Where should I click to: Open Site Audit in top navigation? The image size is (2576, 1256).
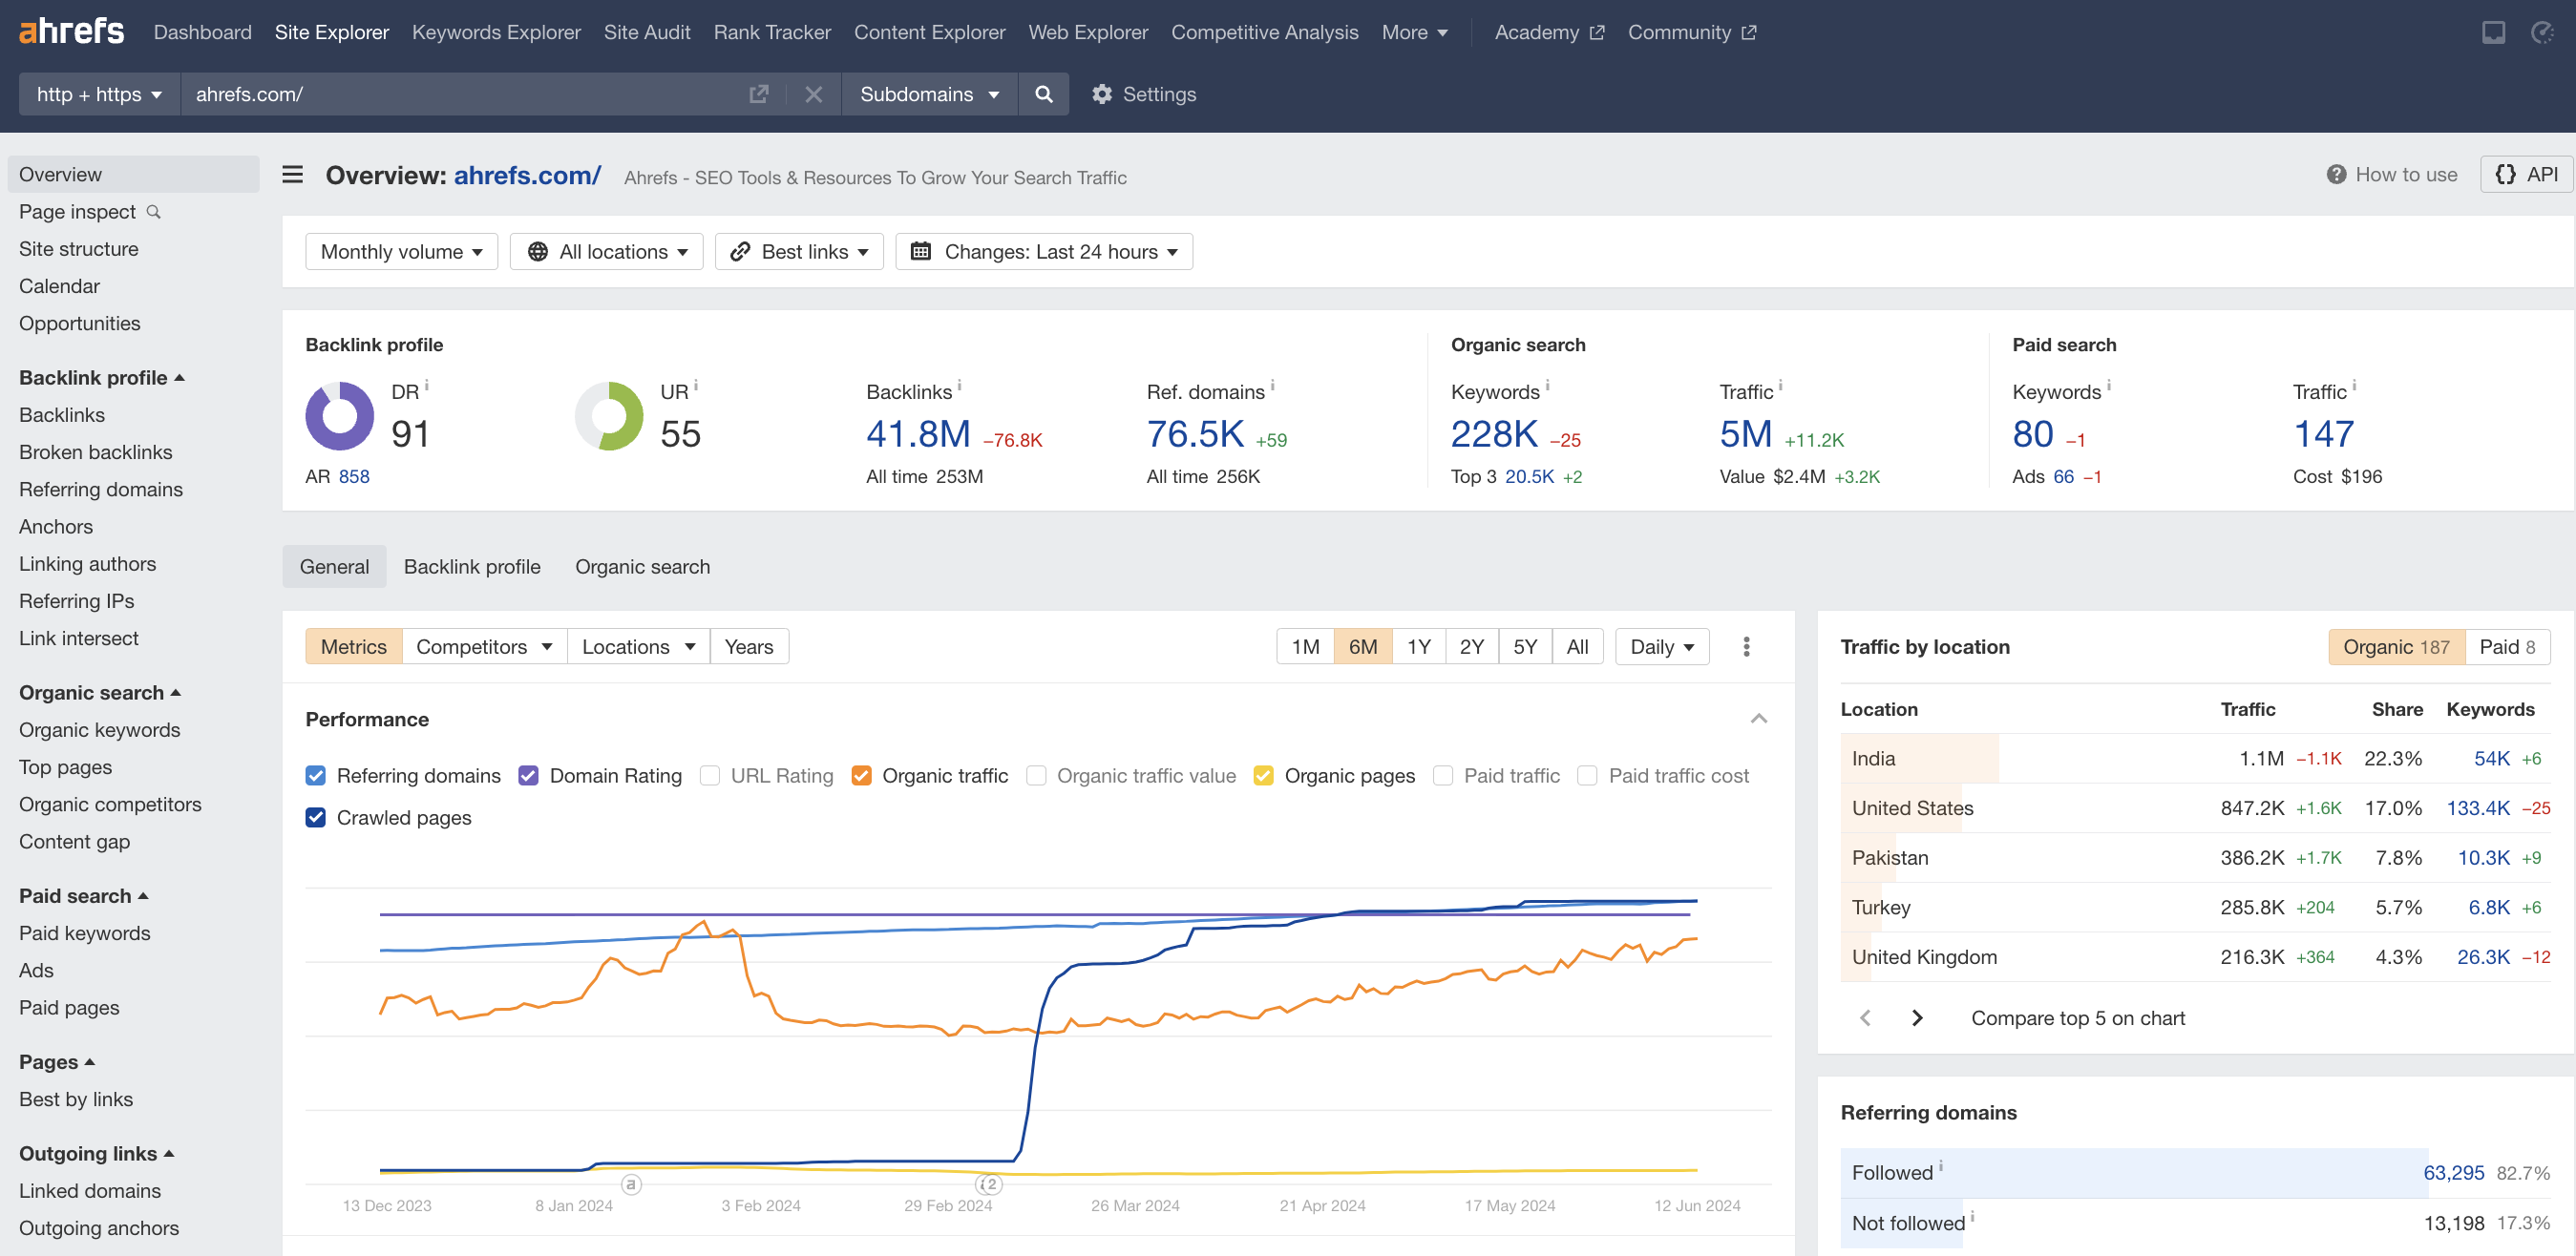647,32
